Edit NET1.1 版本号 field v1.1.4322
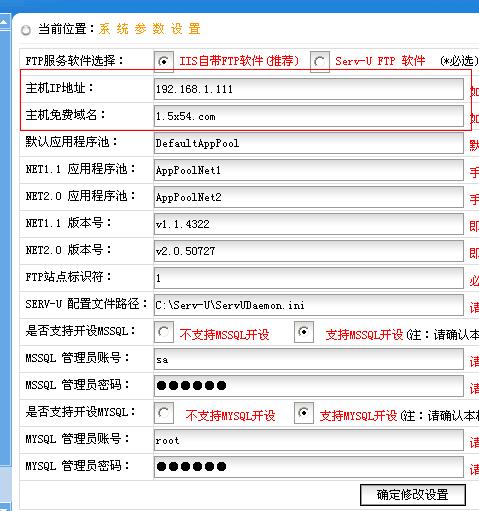This screenshot has width=479, height=511. (x=309, y=224)
